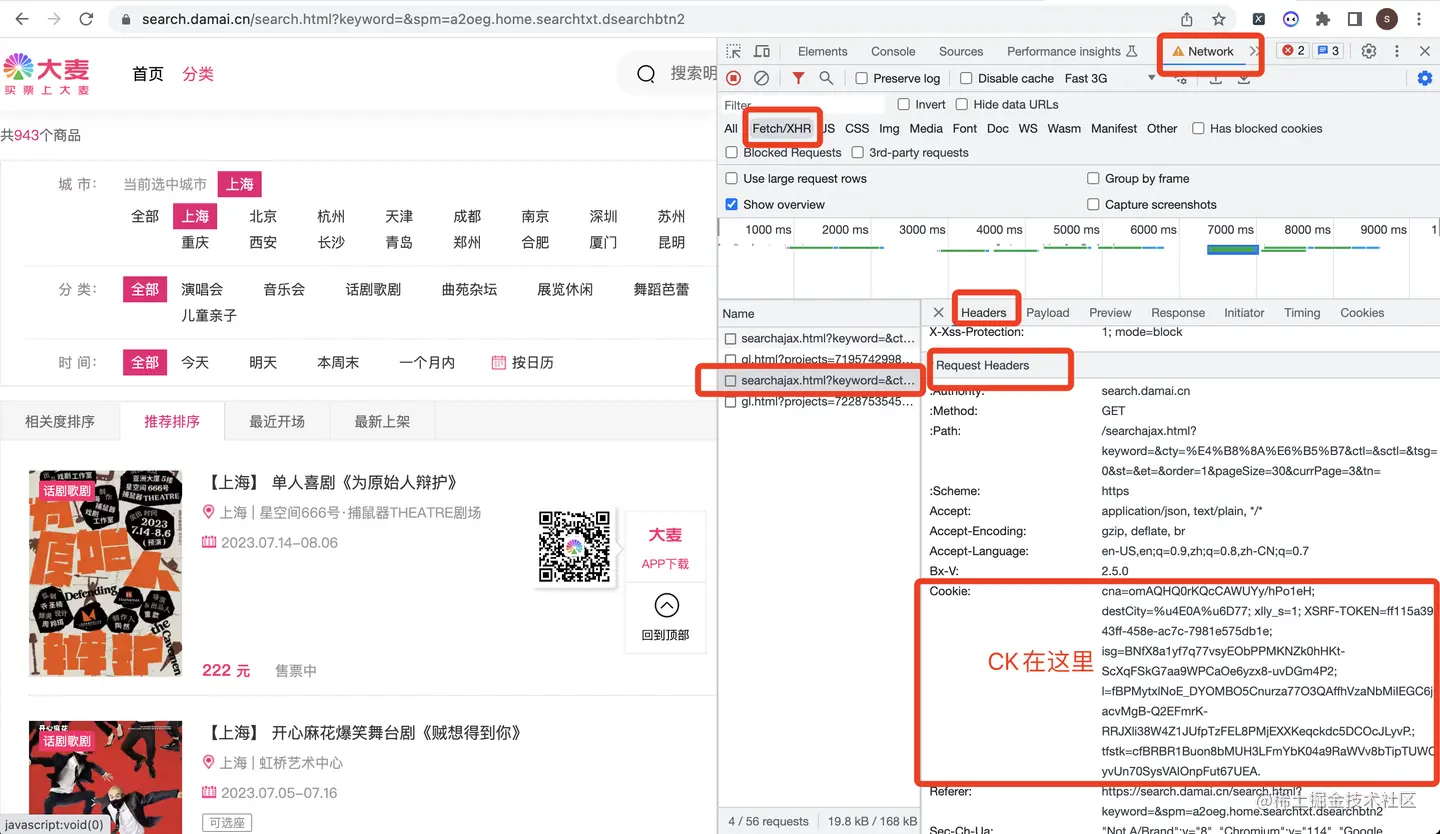Open the Fast 3G throttling dropdown
Image resolution: width=1440 pixels, height=834 pixels.
pyautogui.click(x=1090, y=77)
